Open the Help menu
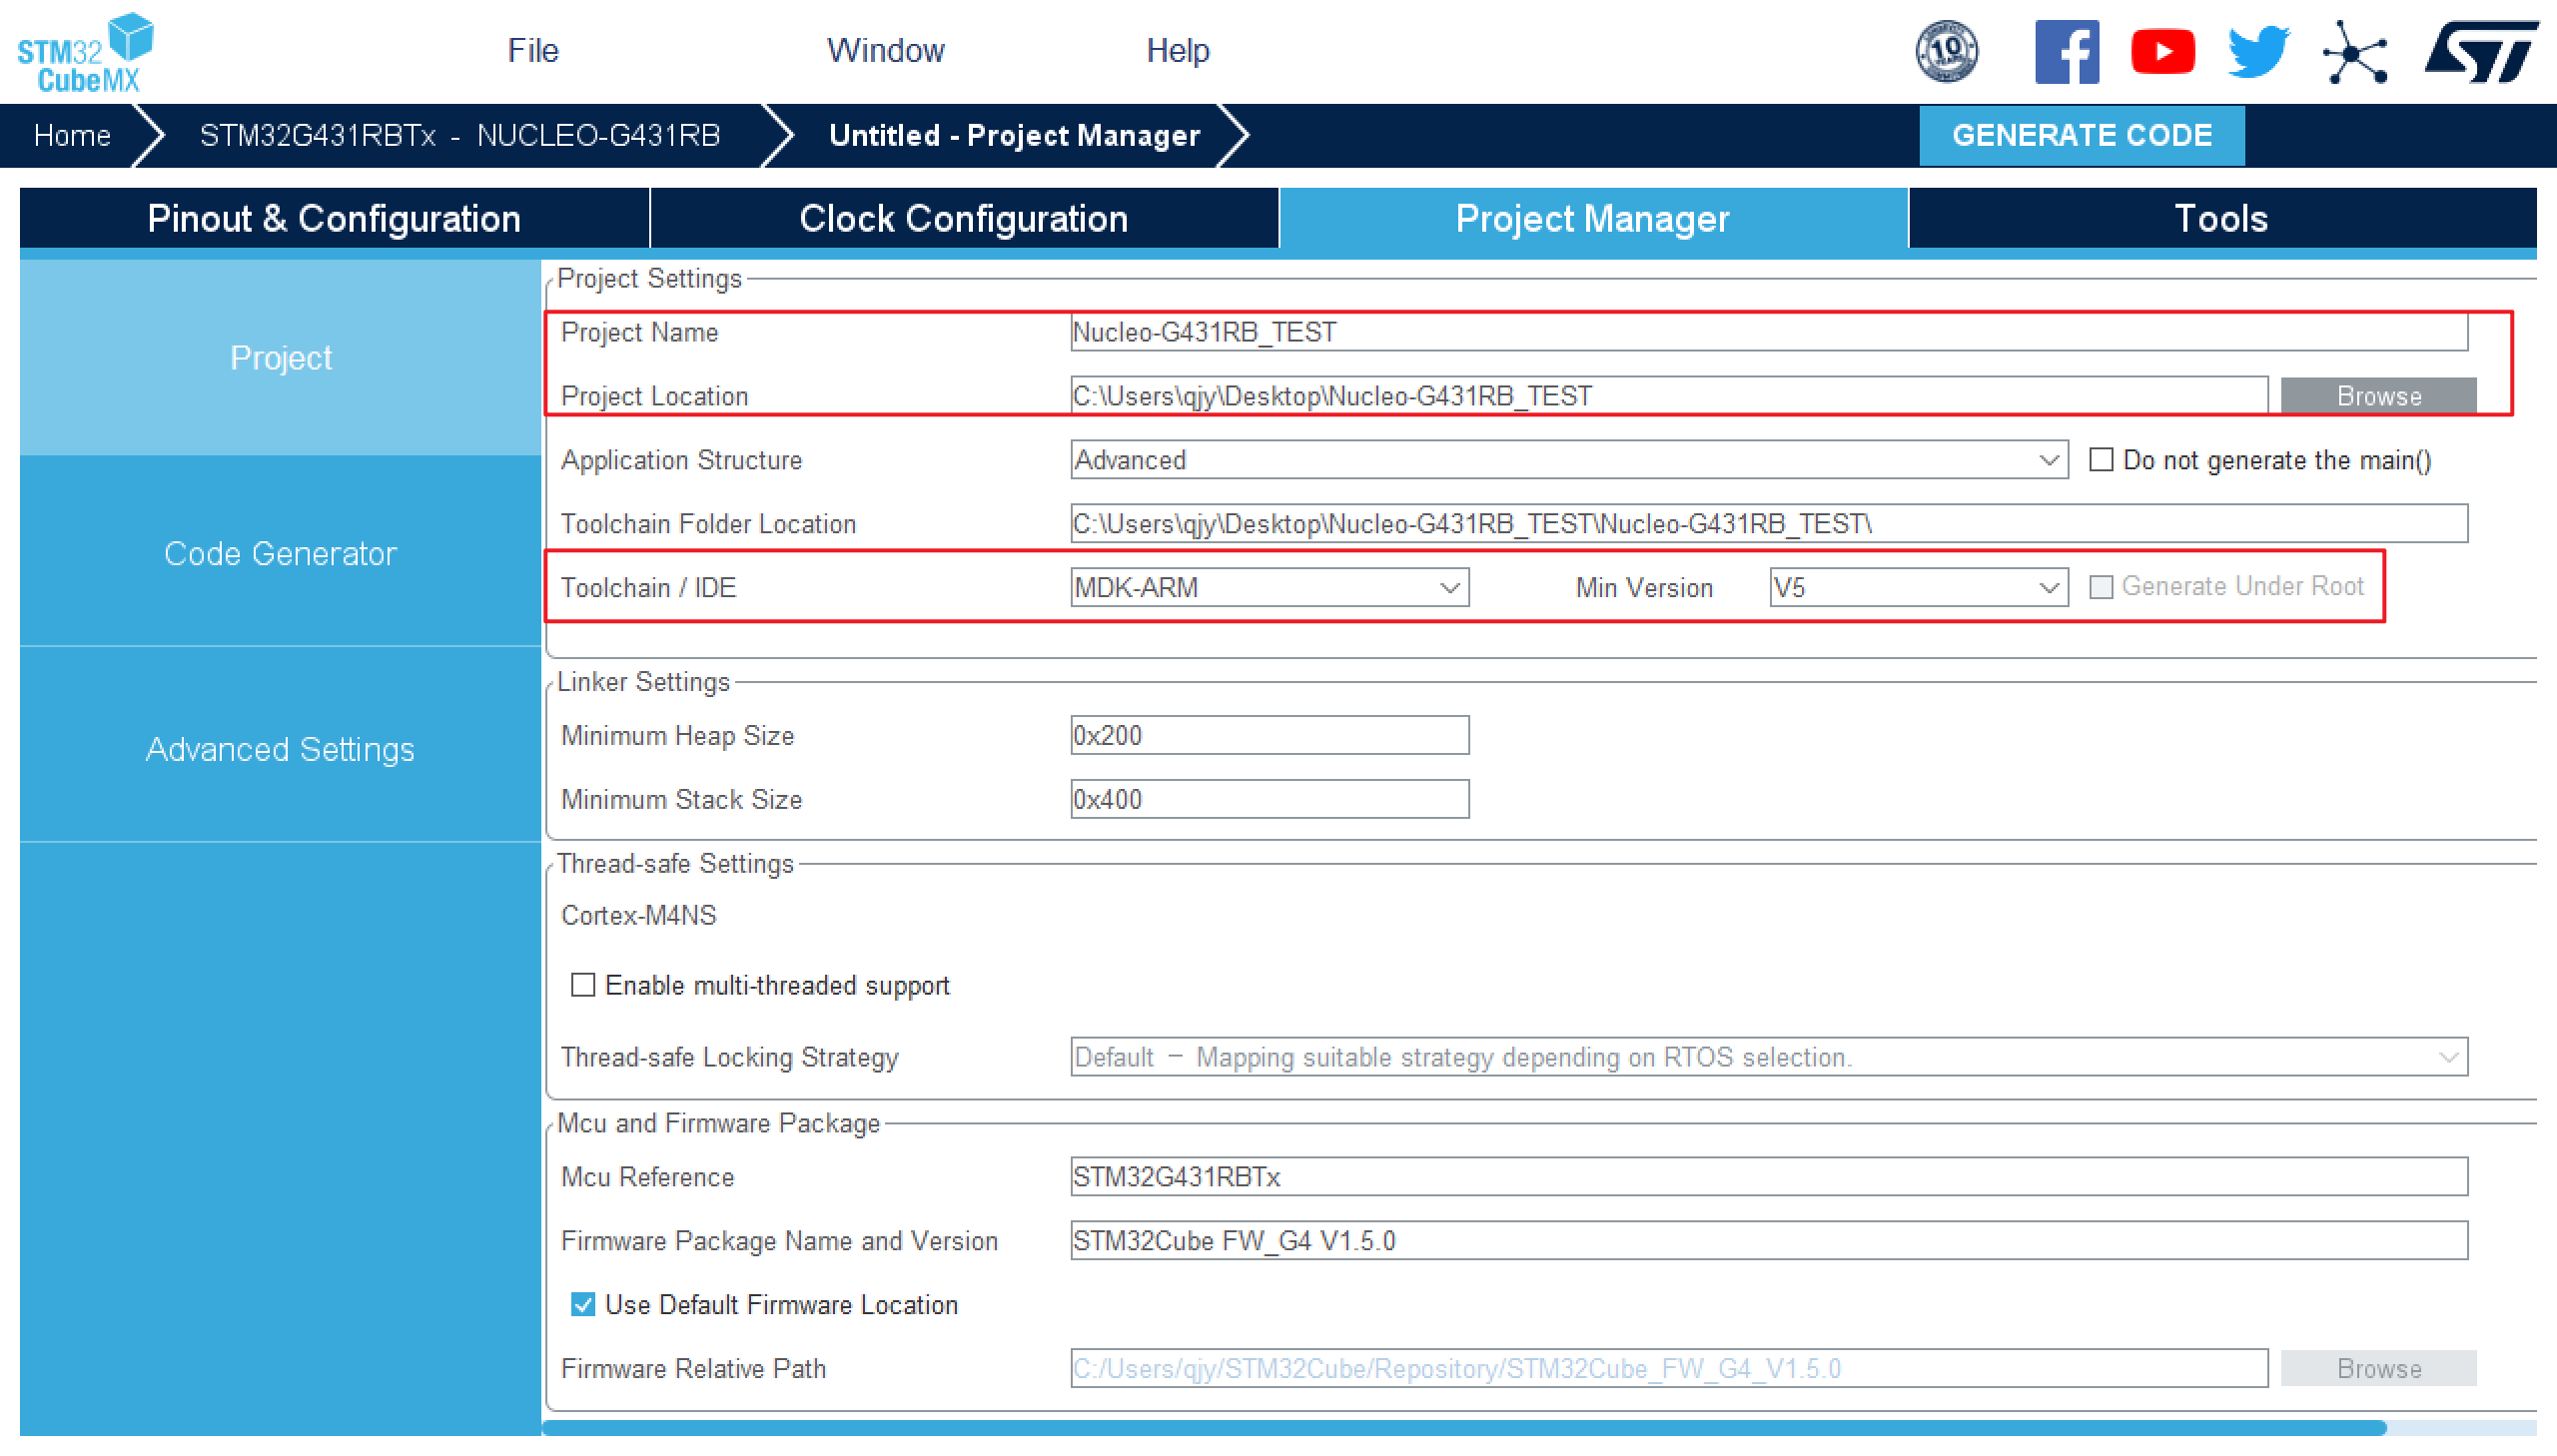The image size is (2557, 1456). tap(1177, 50)
